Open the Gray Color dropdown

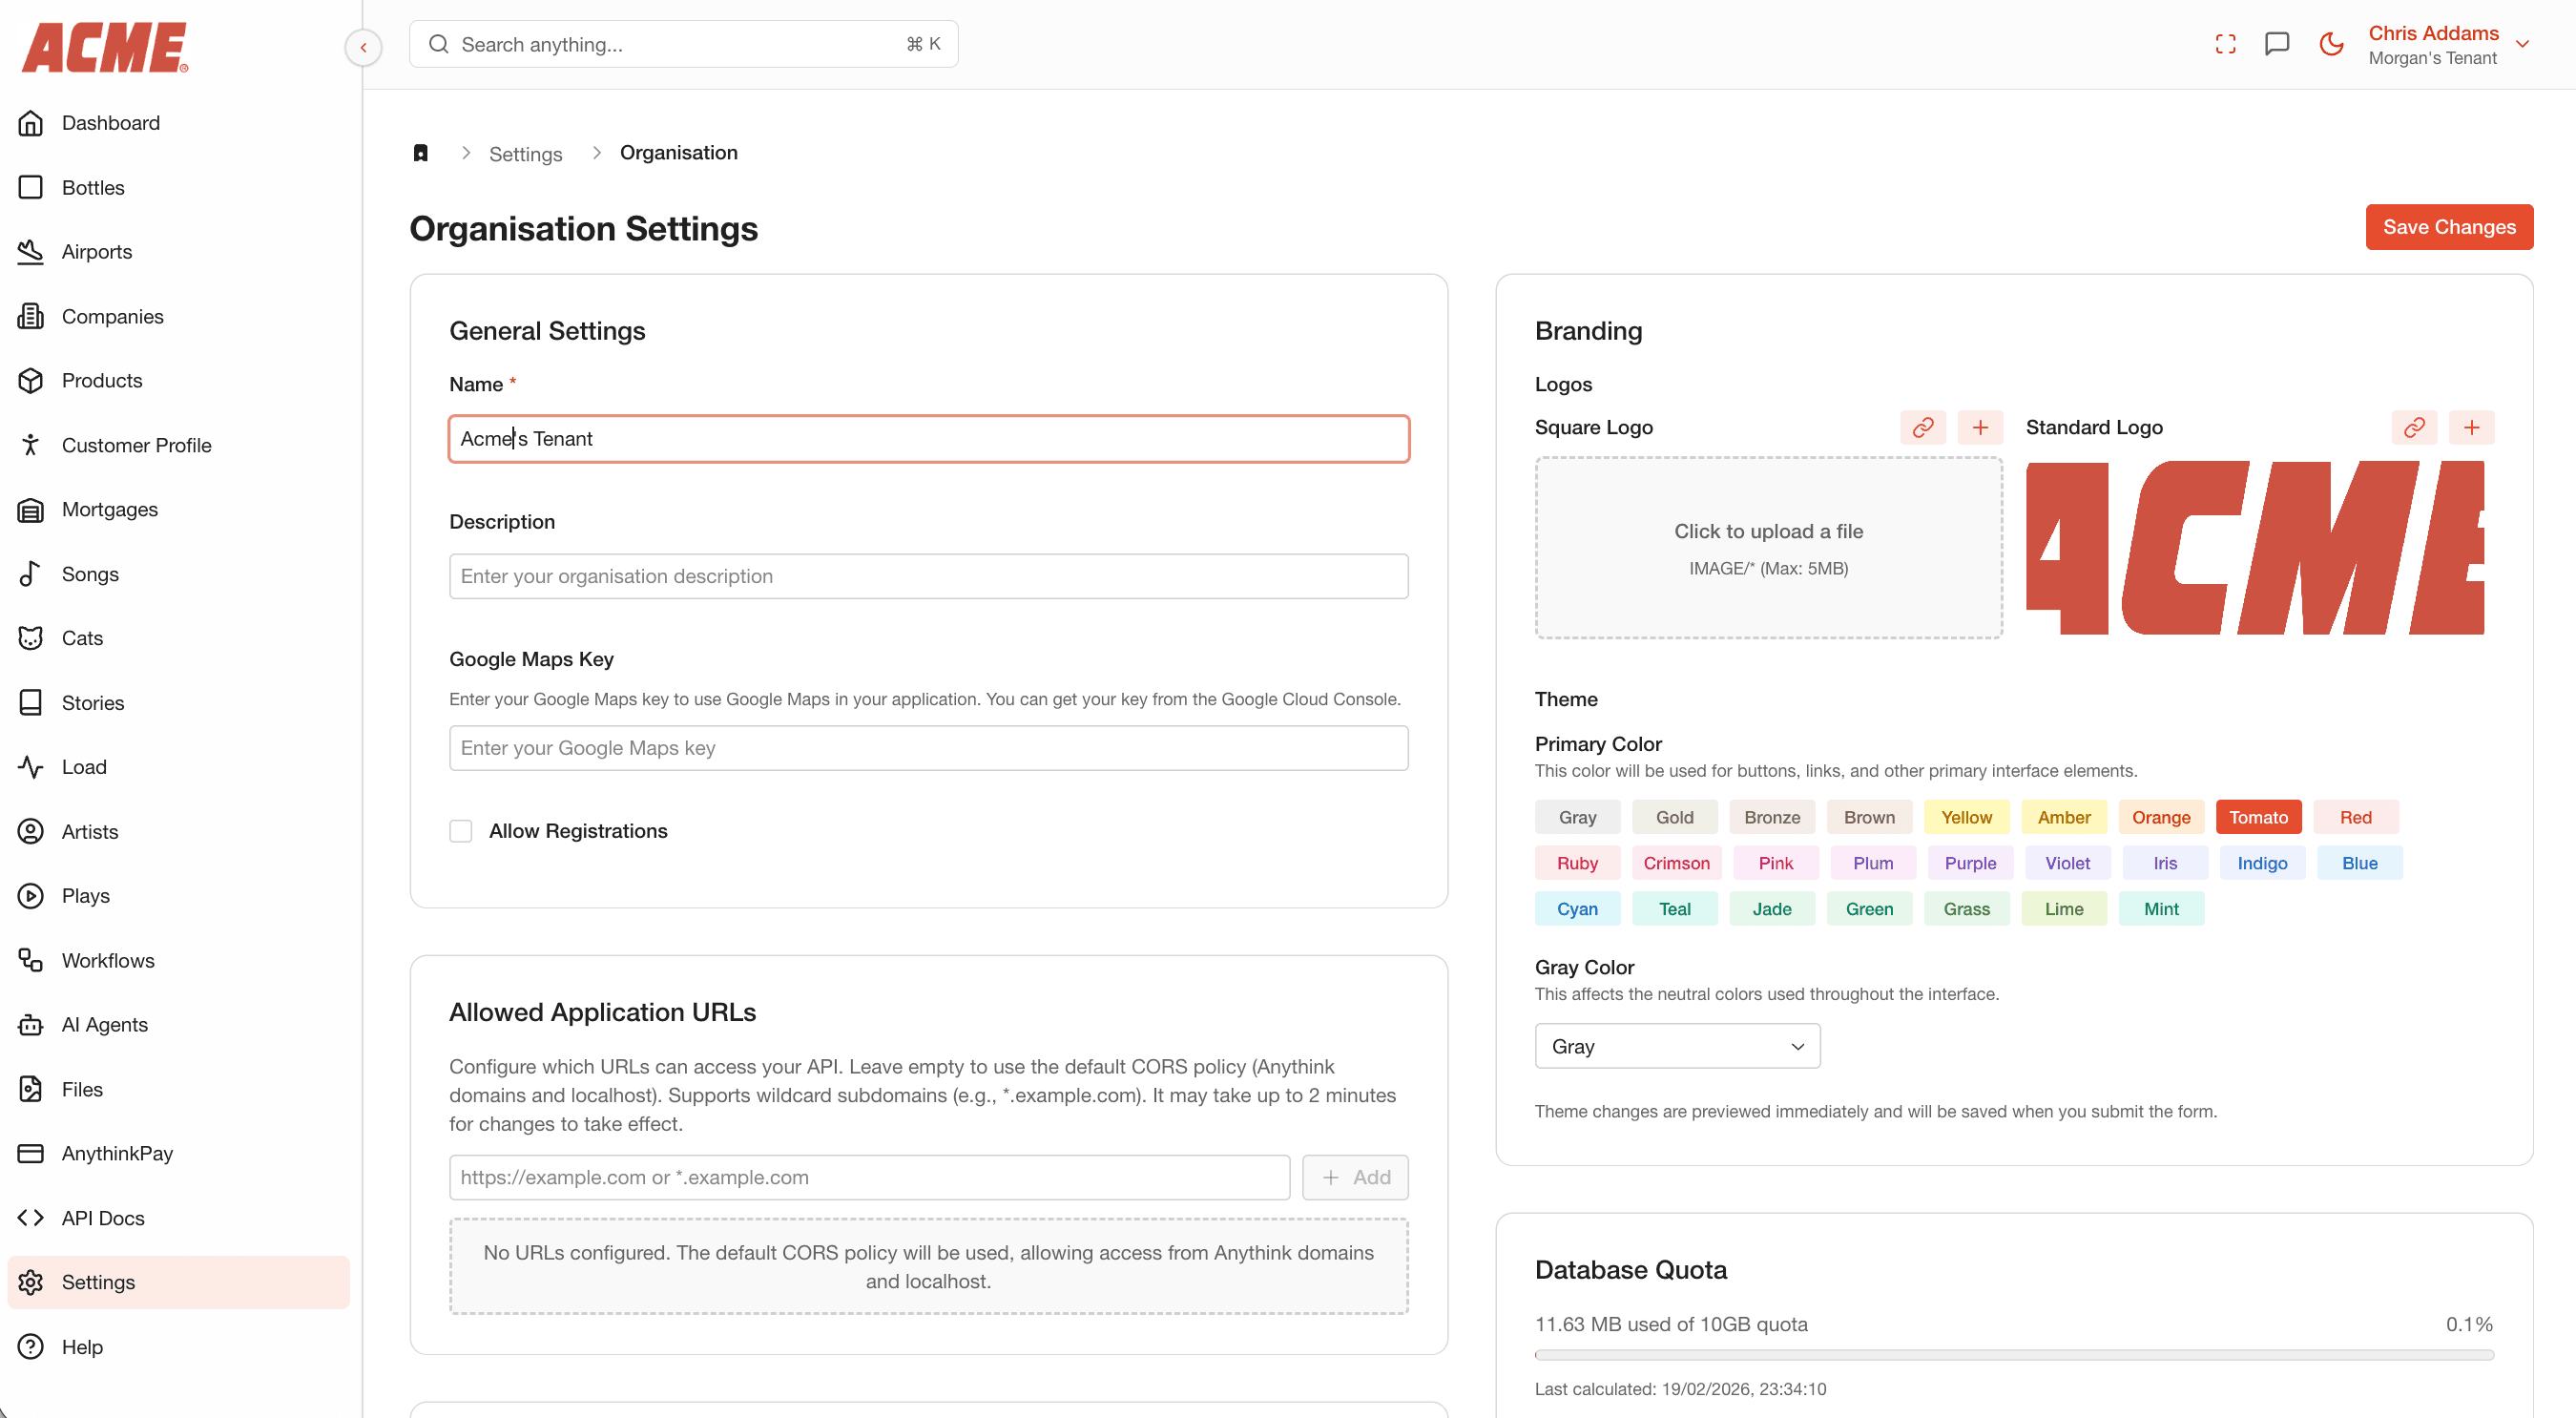(1676, 1045)
